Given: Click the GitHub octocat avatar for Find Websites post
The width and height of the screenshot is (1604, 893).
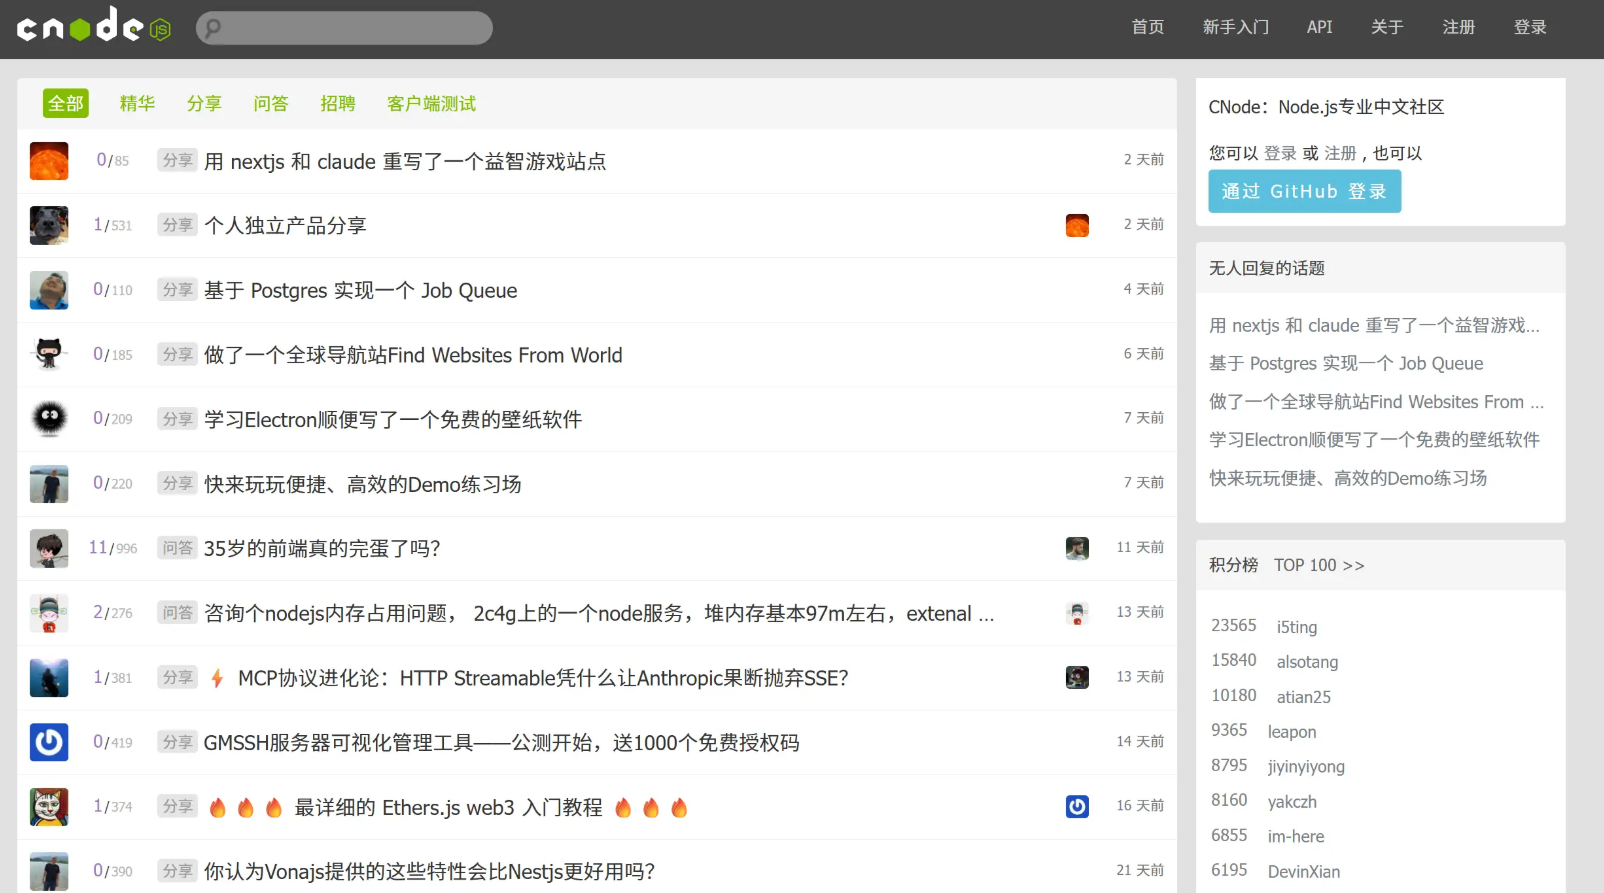Looking at the screenshot, I should click(x=49, y=354).
